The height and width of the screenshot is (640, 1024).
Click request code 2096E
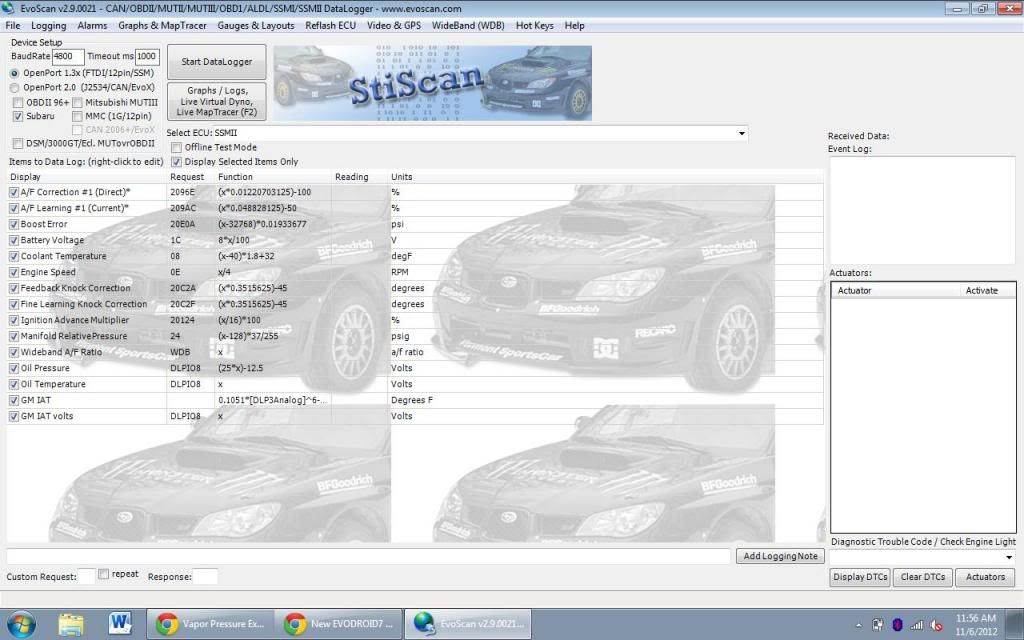183,193
